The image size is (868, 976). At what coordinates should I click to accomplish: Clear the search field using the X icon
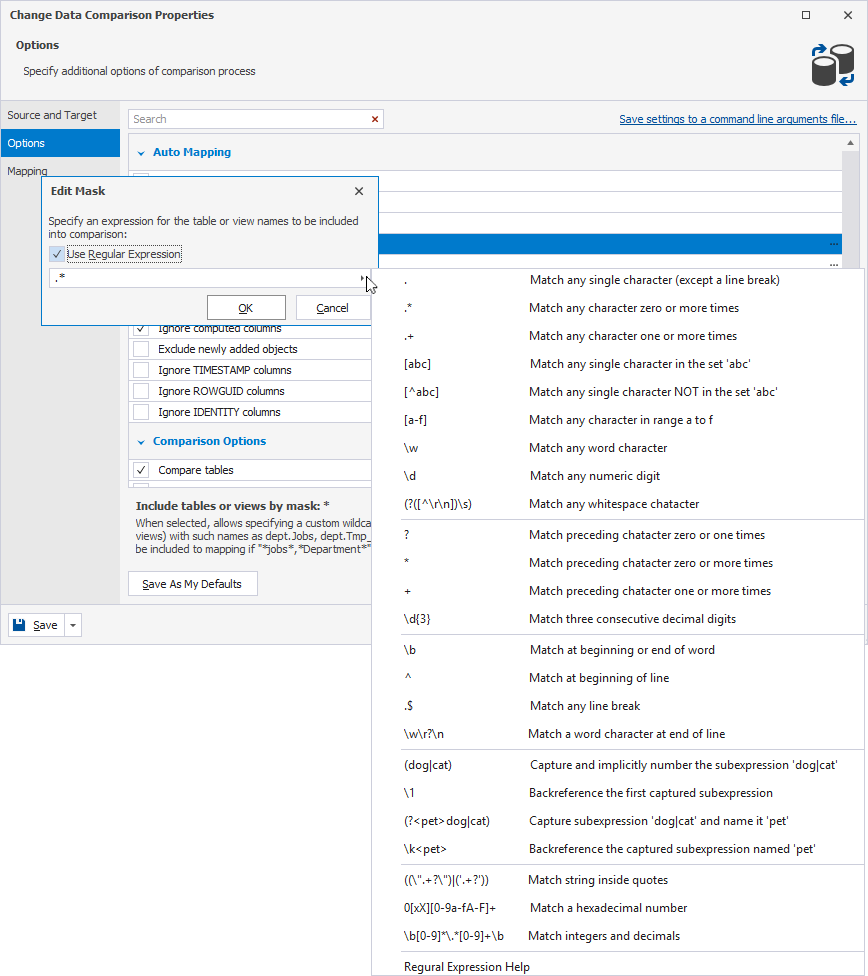[x=374, y=119]
